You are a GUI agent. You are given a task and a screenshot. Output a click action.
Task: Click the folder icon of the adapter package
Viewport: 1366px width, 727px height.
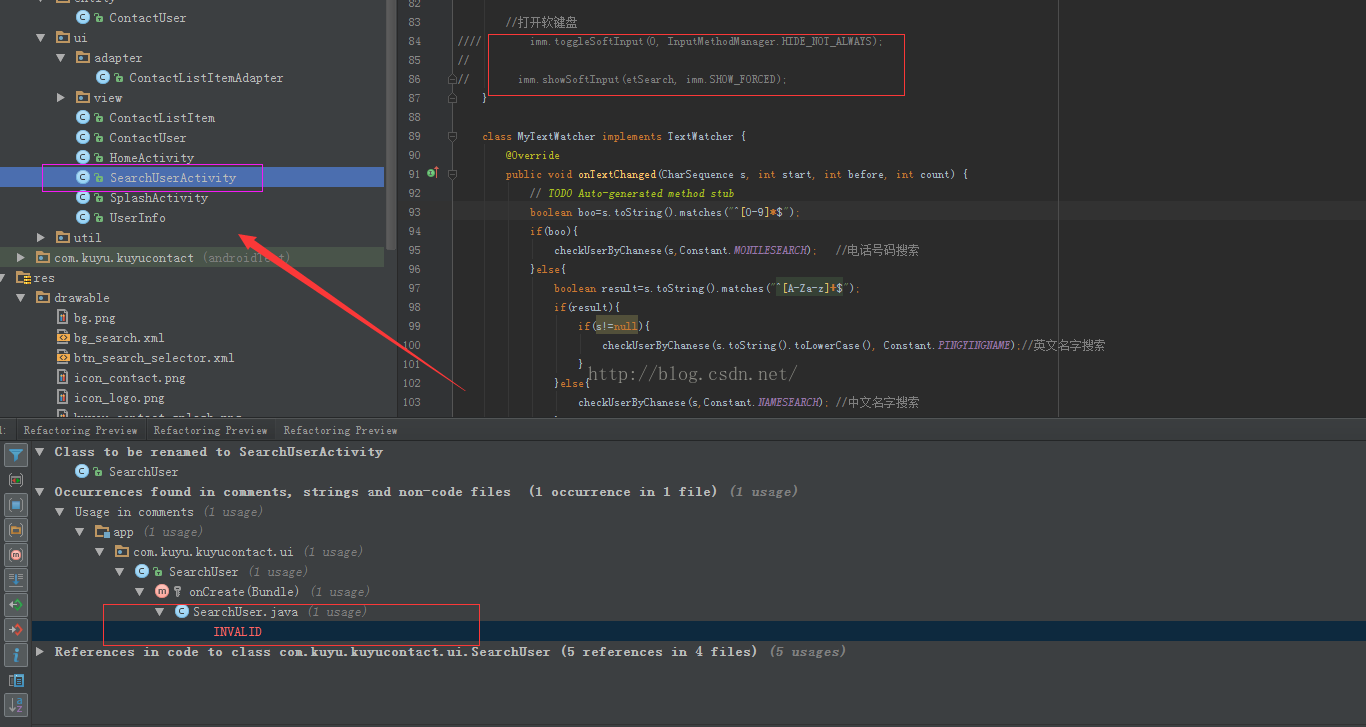point(83,58)
